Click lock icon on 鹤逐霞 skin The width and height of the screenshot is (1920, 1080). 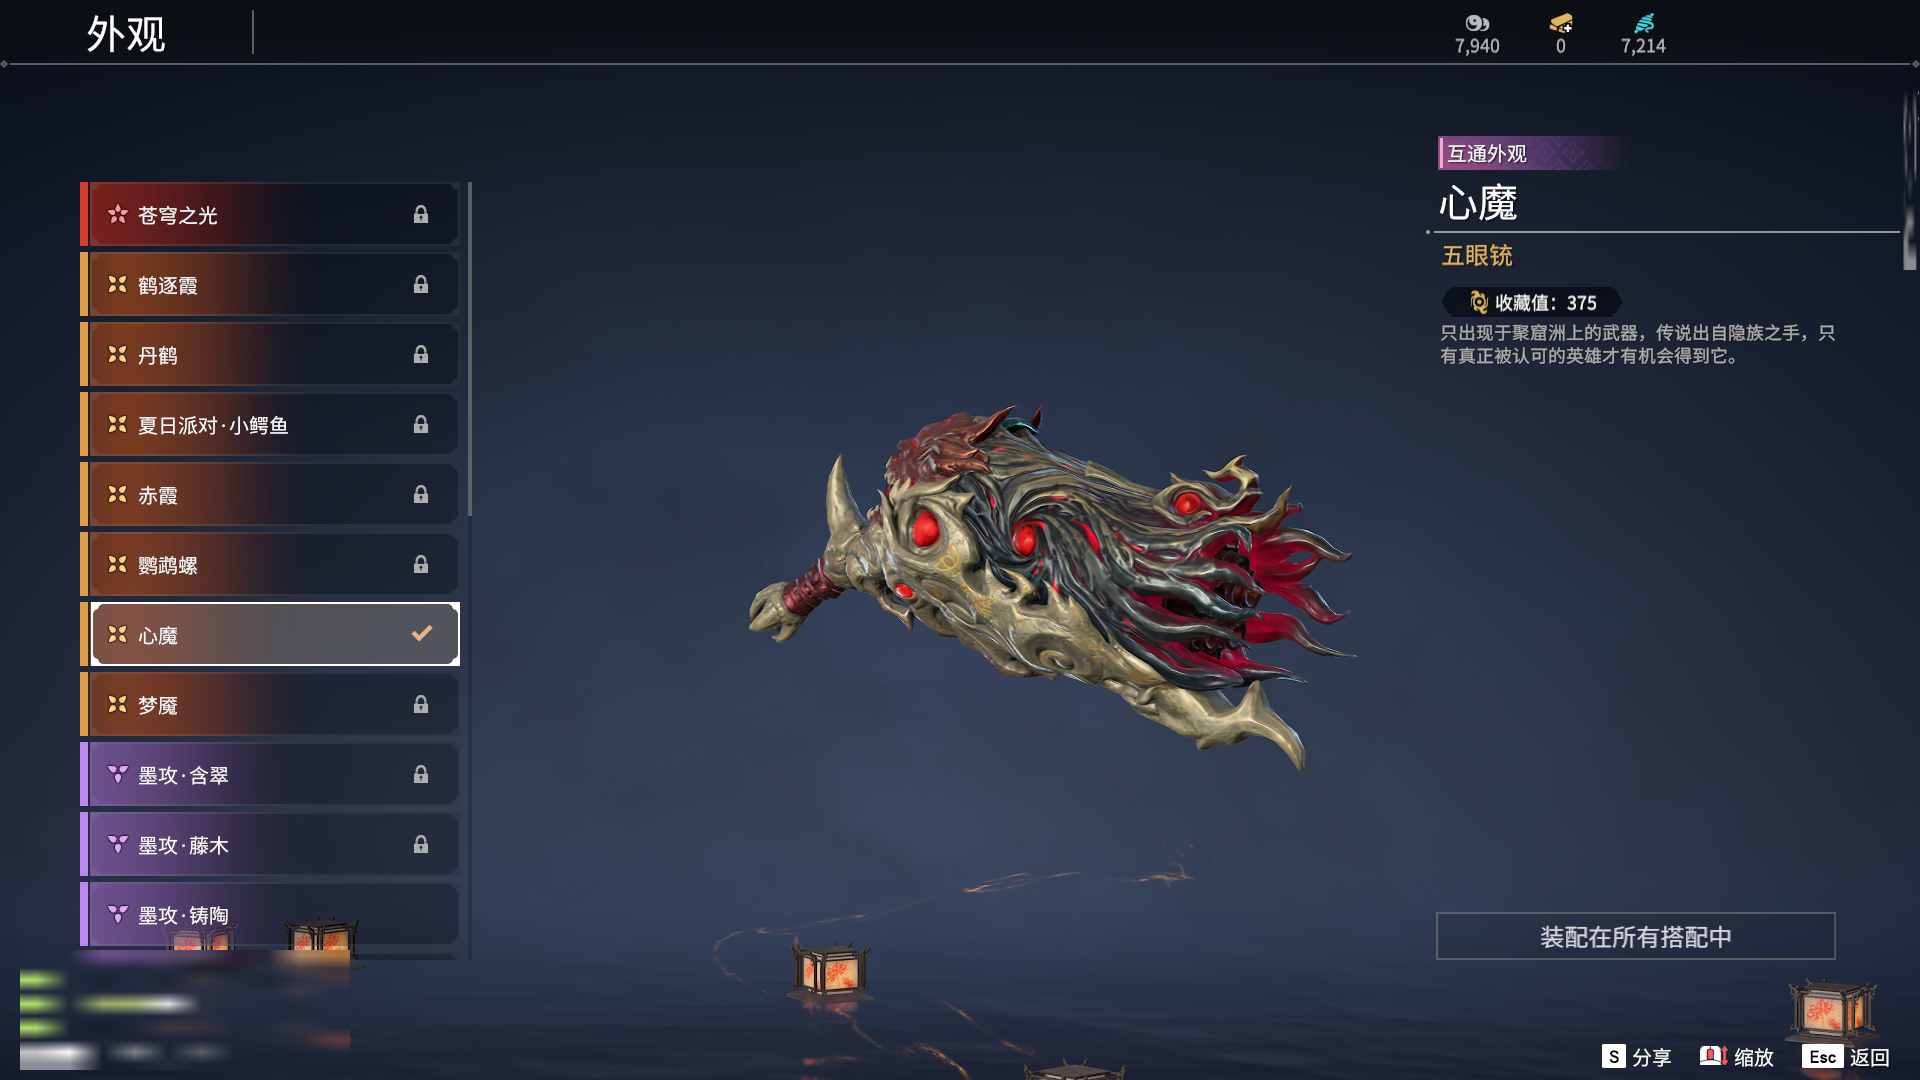click(421, 285)
